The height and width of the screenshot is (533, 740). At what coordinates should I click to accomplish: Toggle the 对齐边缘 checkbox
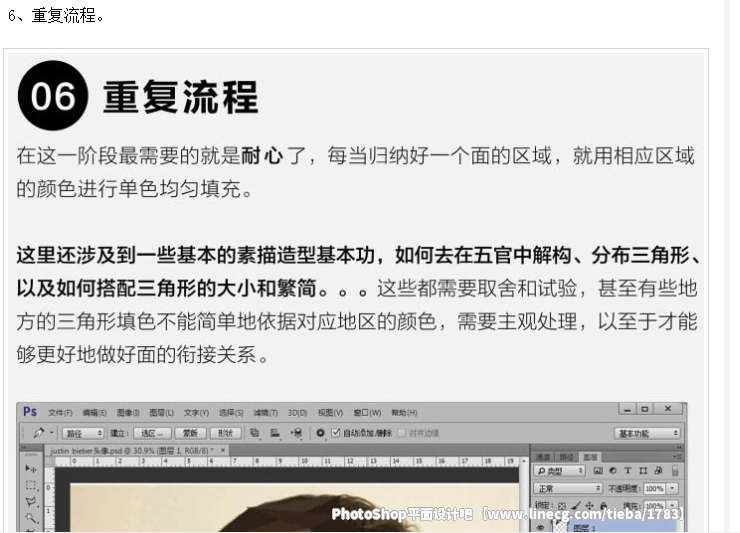click(401, 433)
